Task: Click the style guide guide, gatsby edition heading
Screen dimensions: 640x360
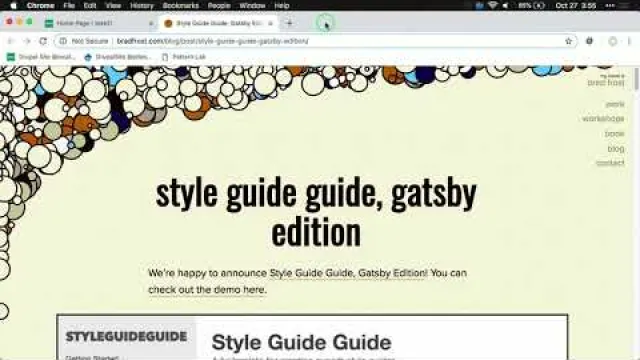Action: pos(316,213)
